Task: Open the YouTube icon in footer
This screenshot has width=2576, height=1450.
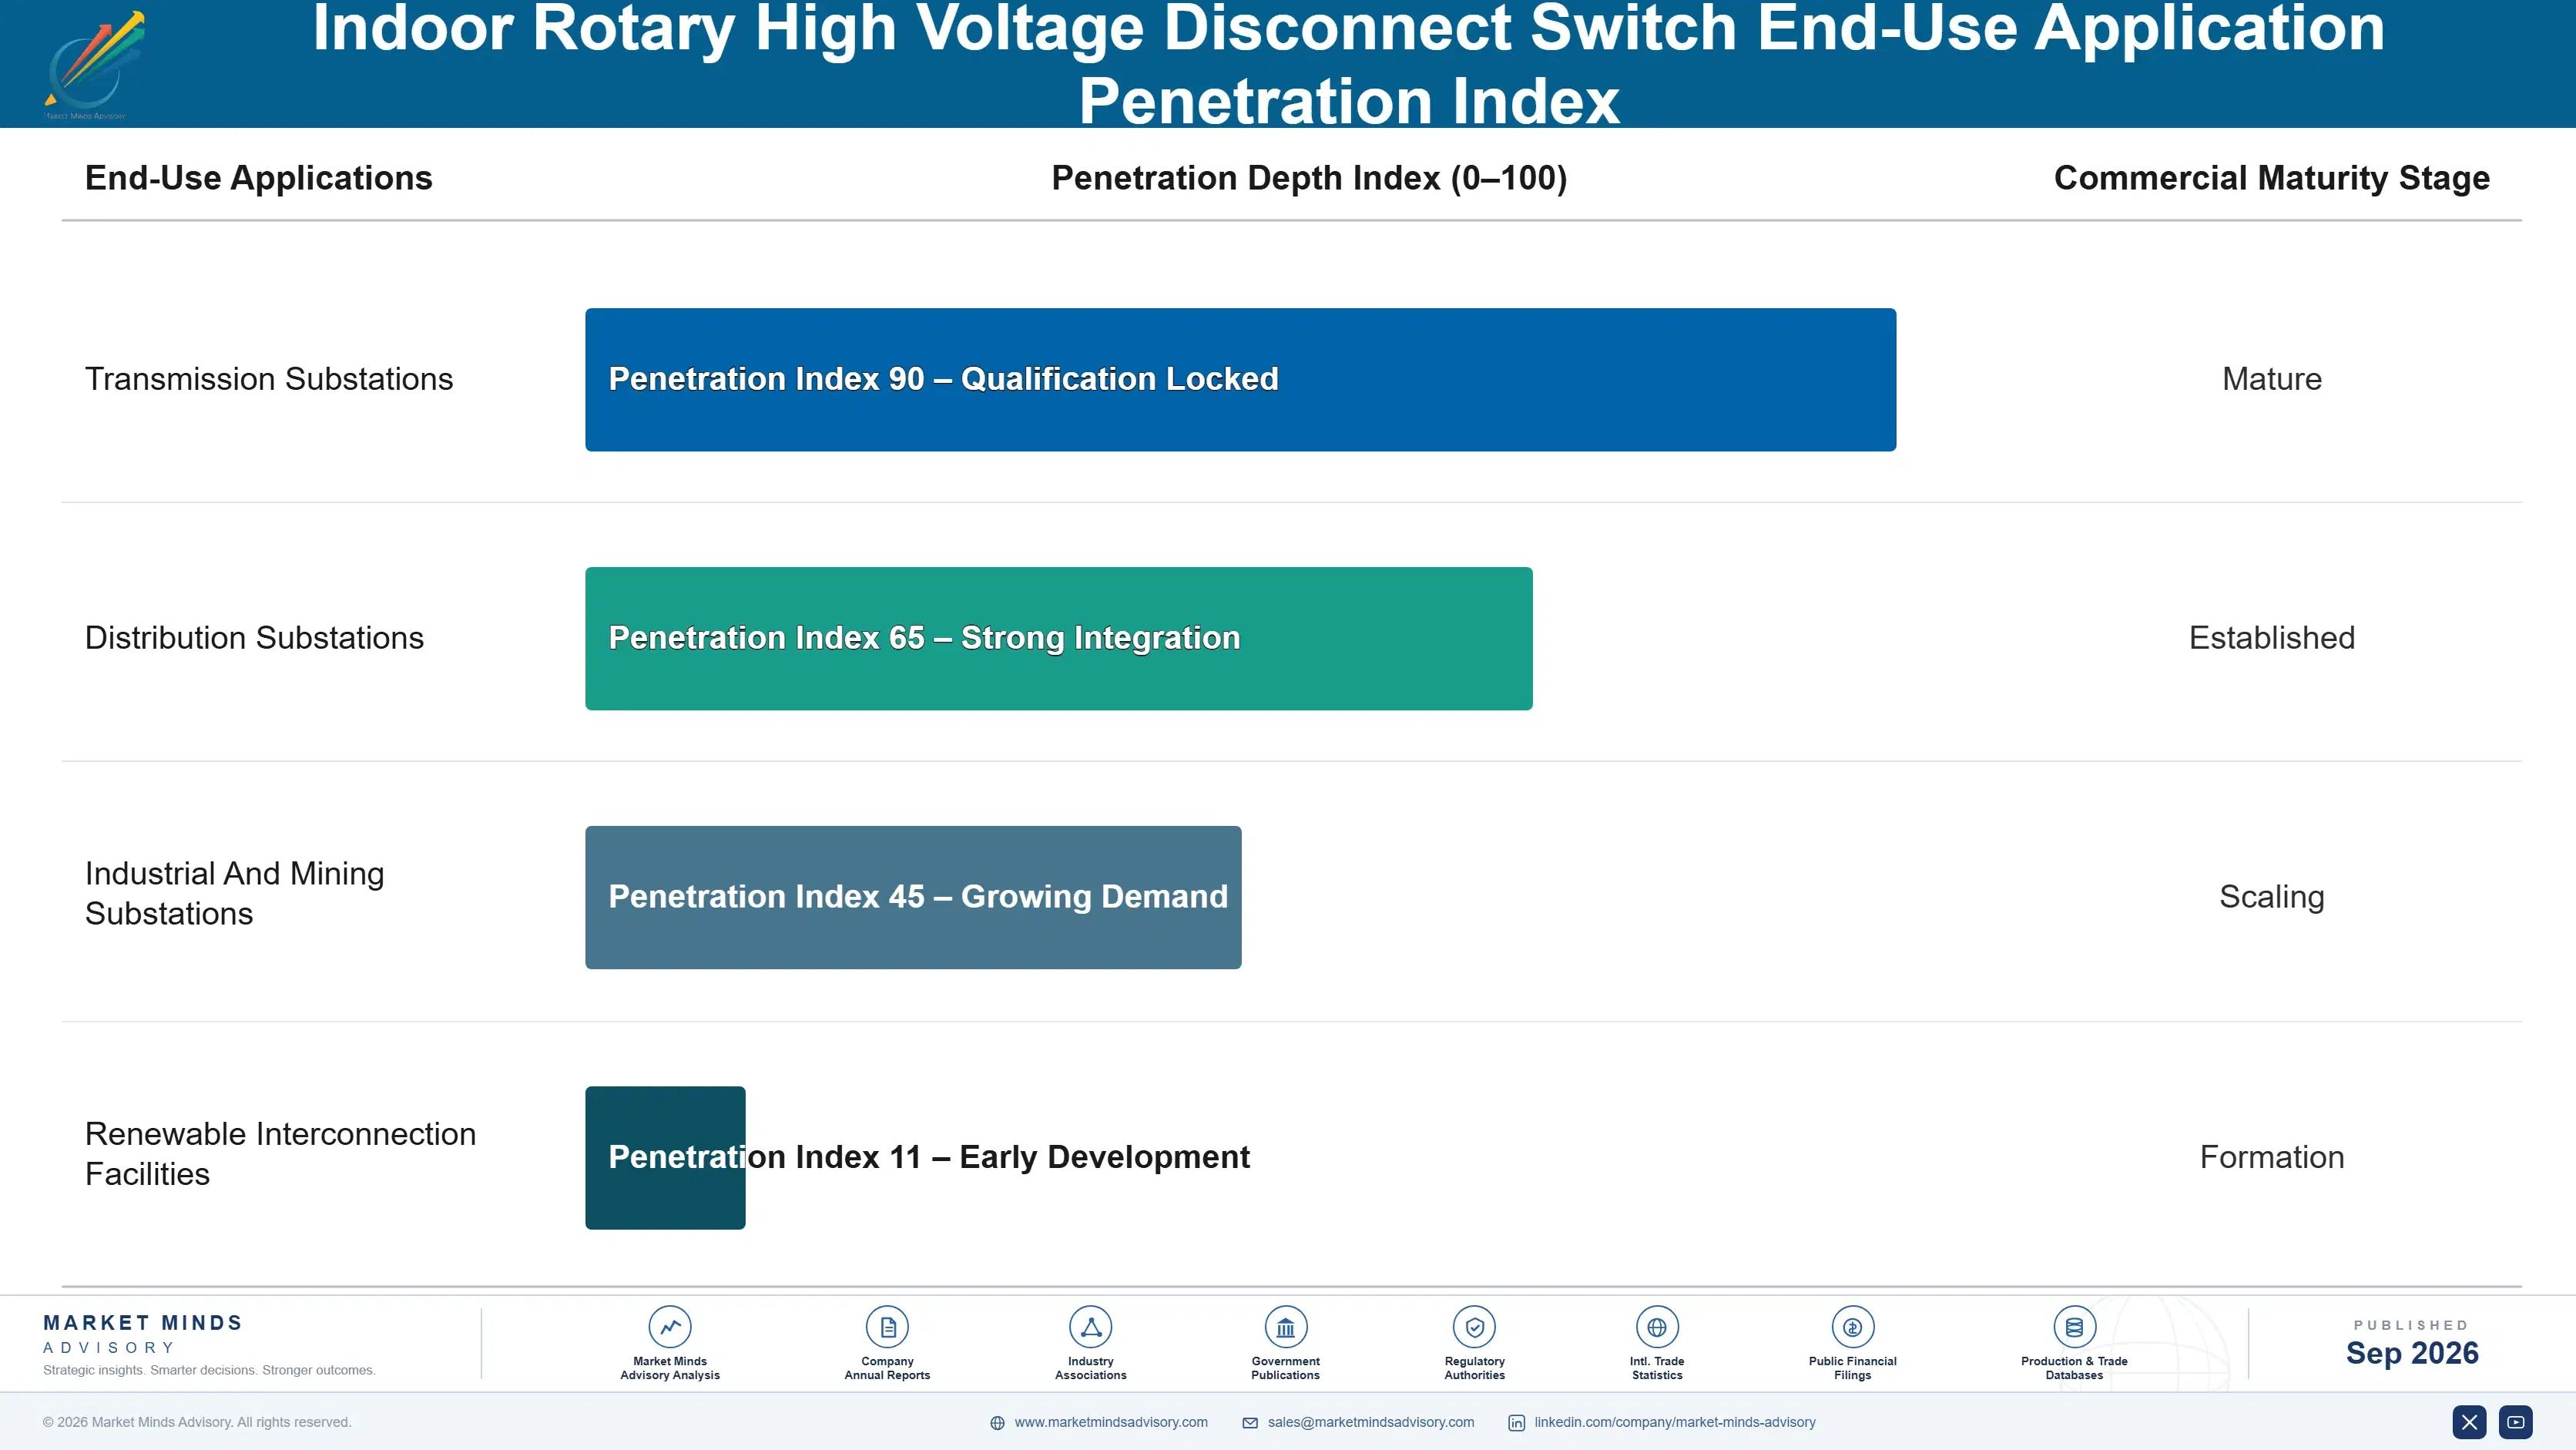Action: [2515, 1422]
